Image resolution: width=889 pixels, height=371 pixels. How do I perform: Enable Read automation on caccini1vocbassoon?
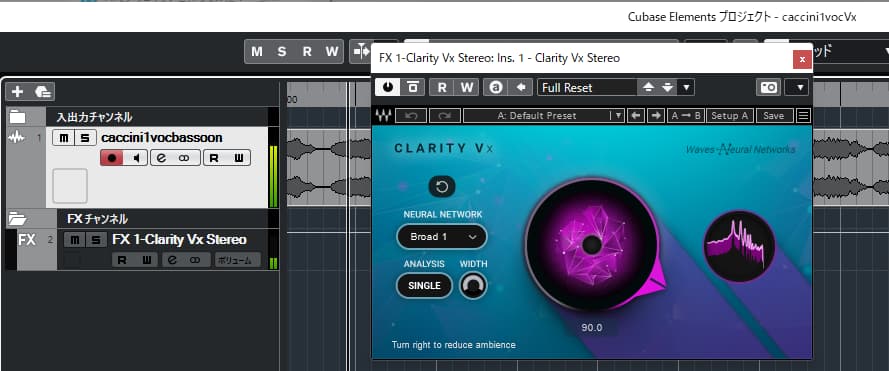click(x=214, y=158)
